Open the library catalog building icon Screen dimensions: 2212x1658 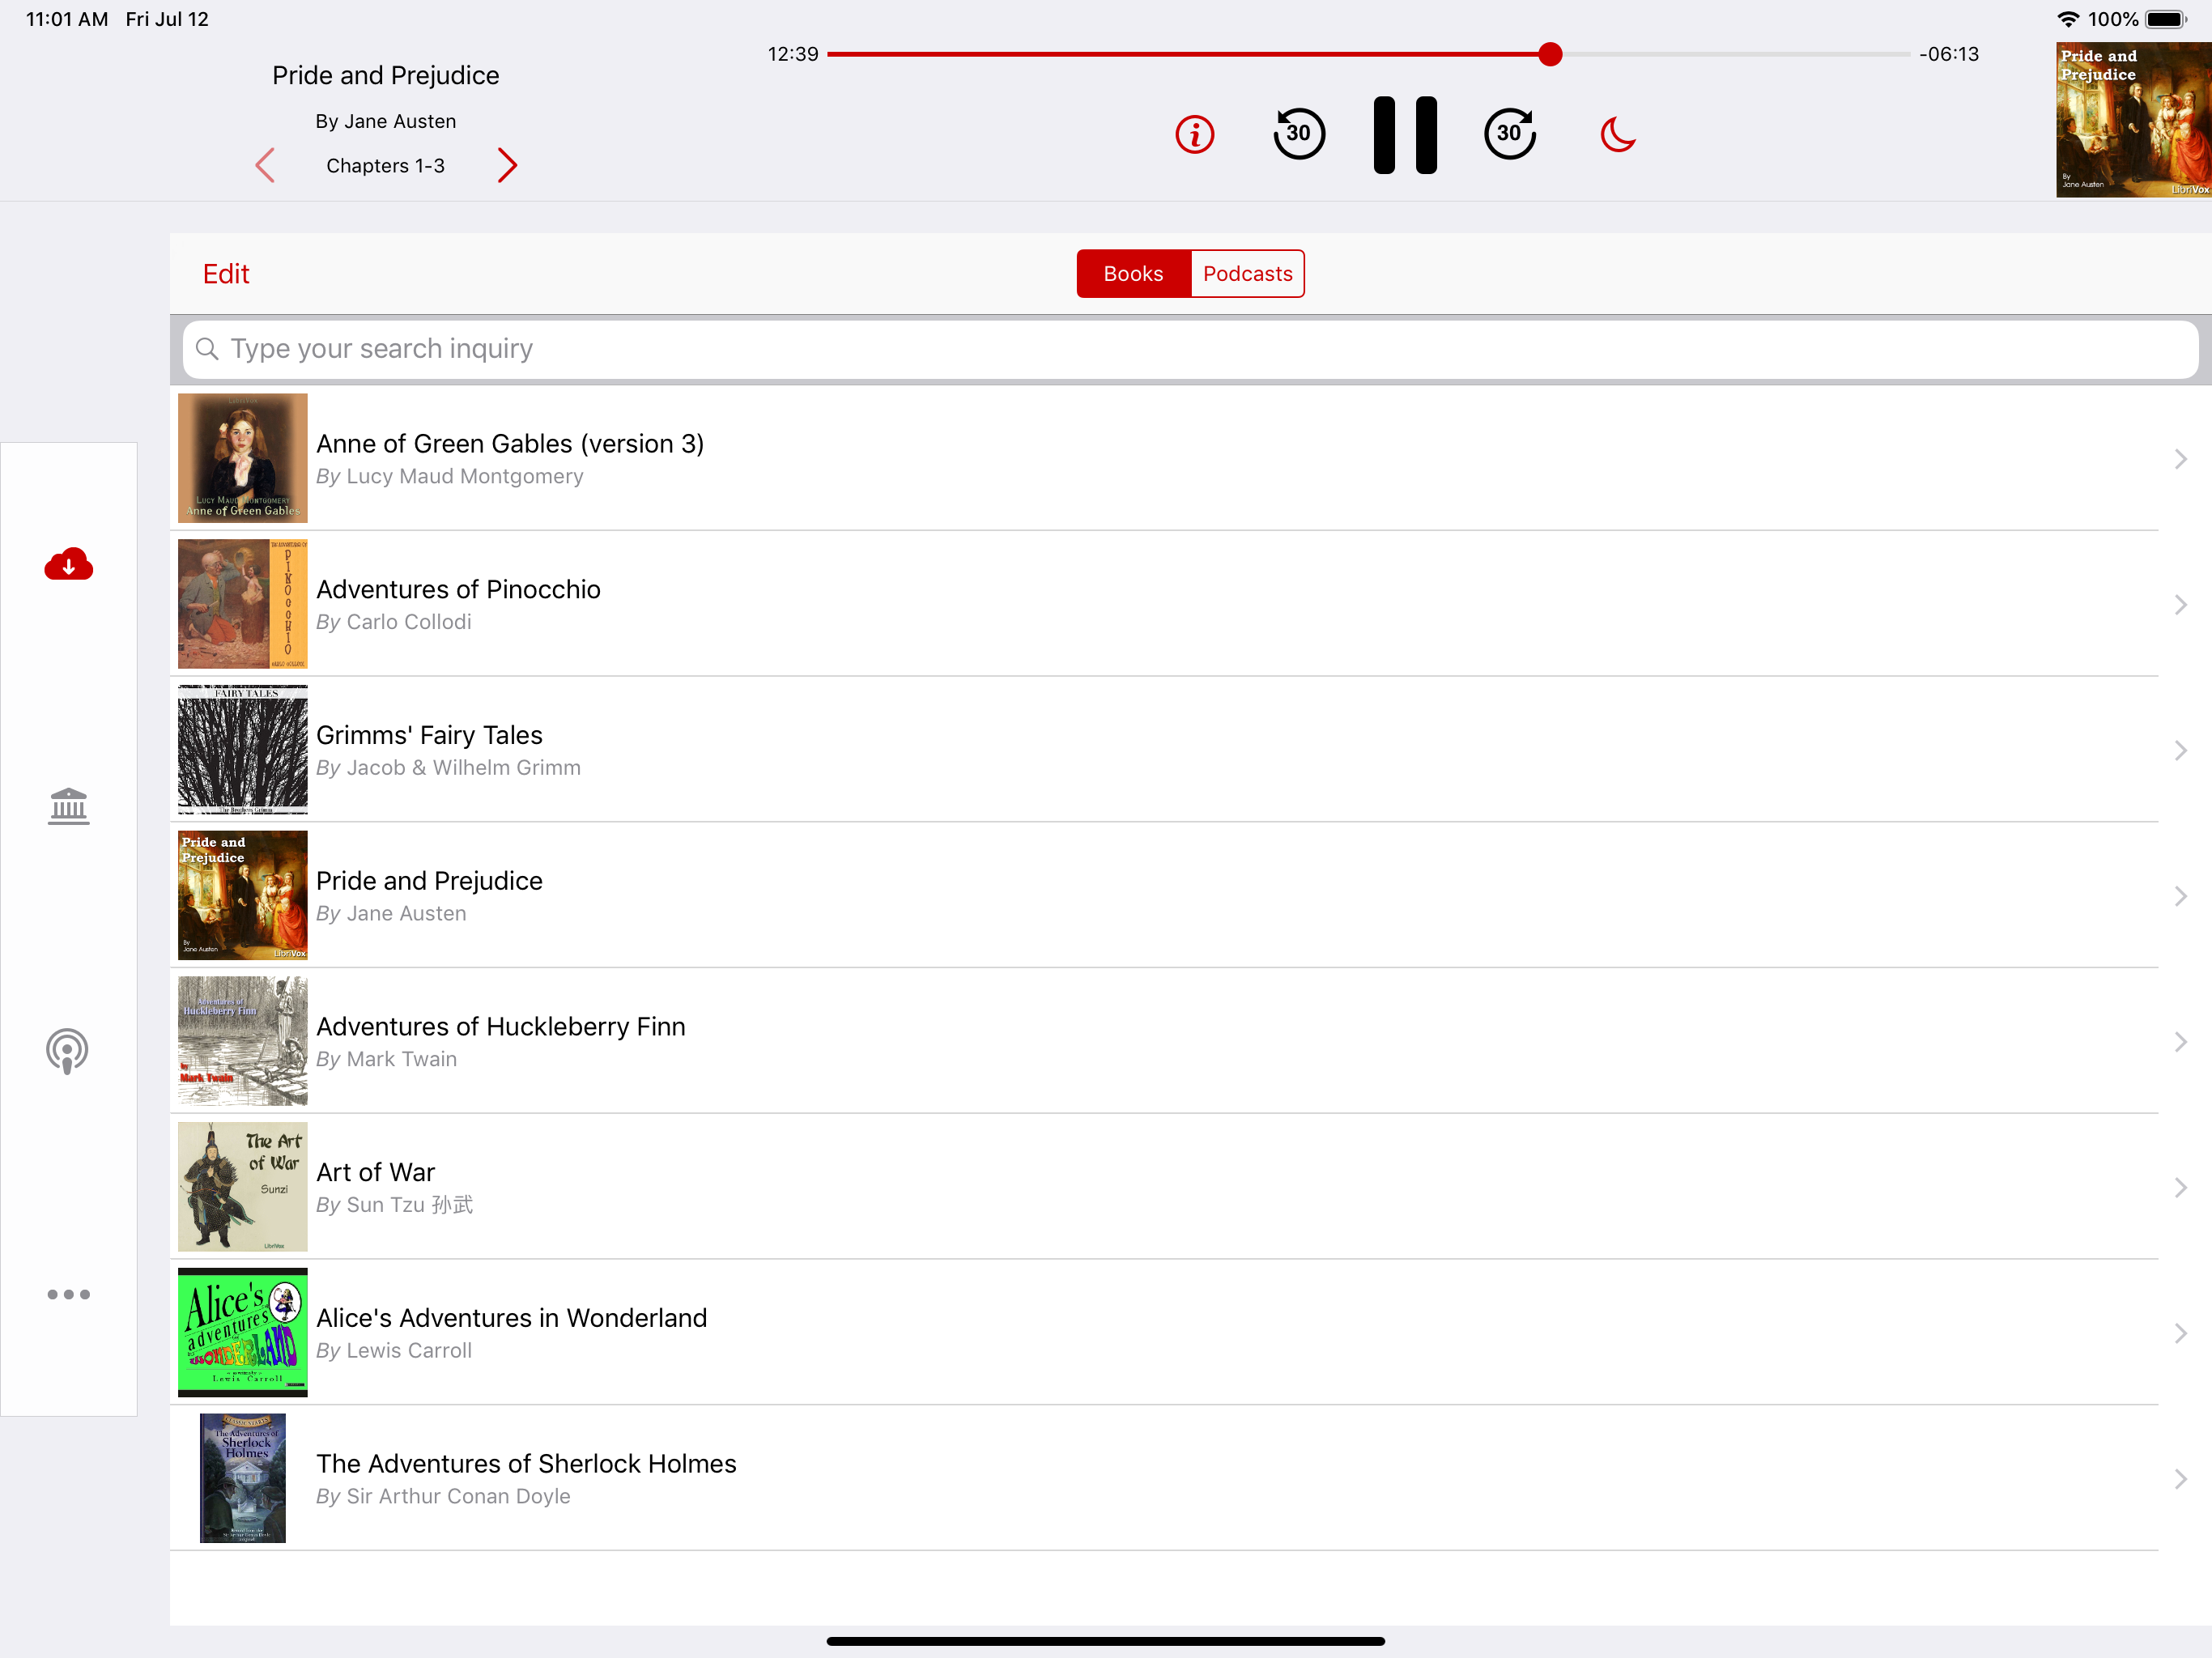point(68,806)
